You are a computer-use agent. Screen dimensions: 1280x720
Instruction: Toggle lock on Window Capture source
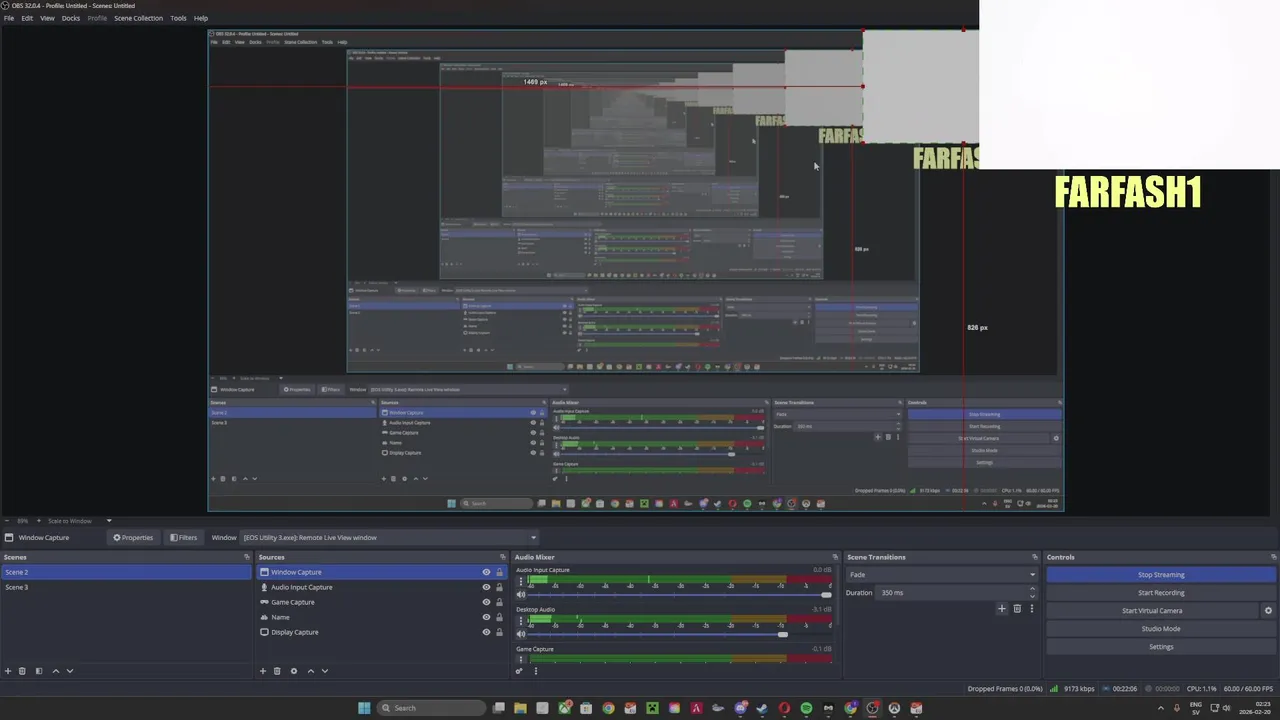click(499, 572)
